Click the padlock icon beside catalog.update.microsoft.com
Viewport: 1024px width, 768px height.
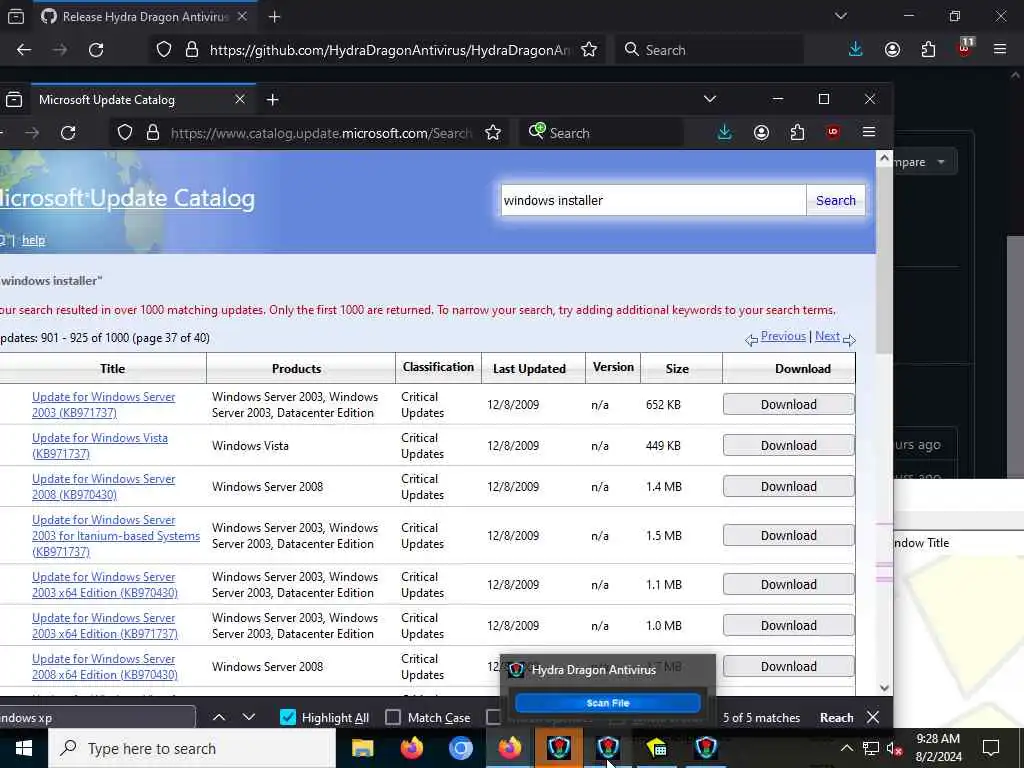coord(153,133)
